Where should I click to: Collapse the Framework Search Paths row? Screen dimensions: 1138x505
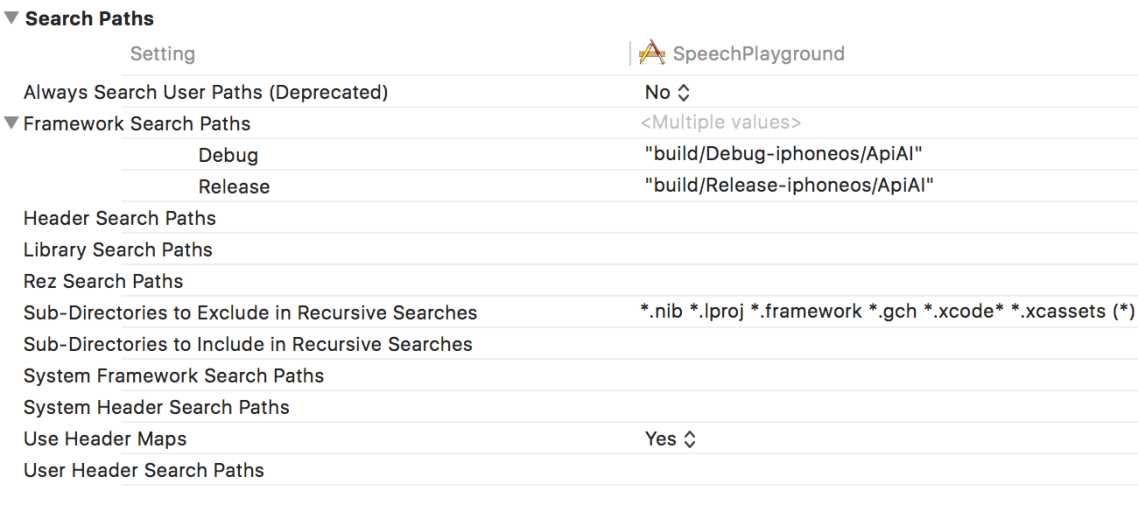pos(12,124)
